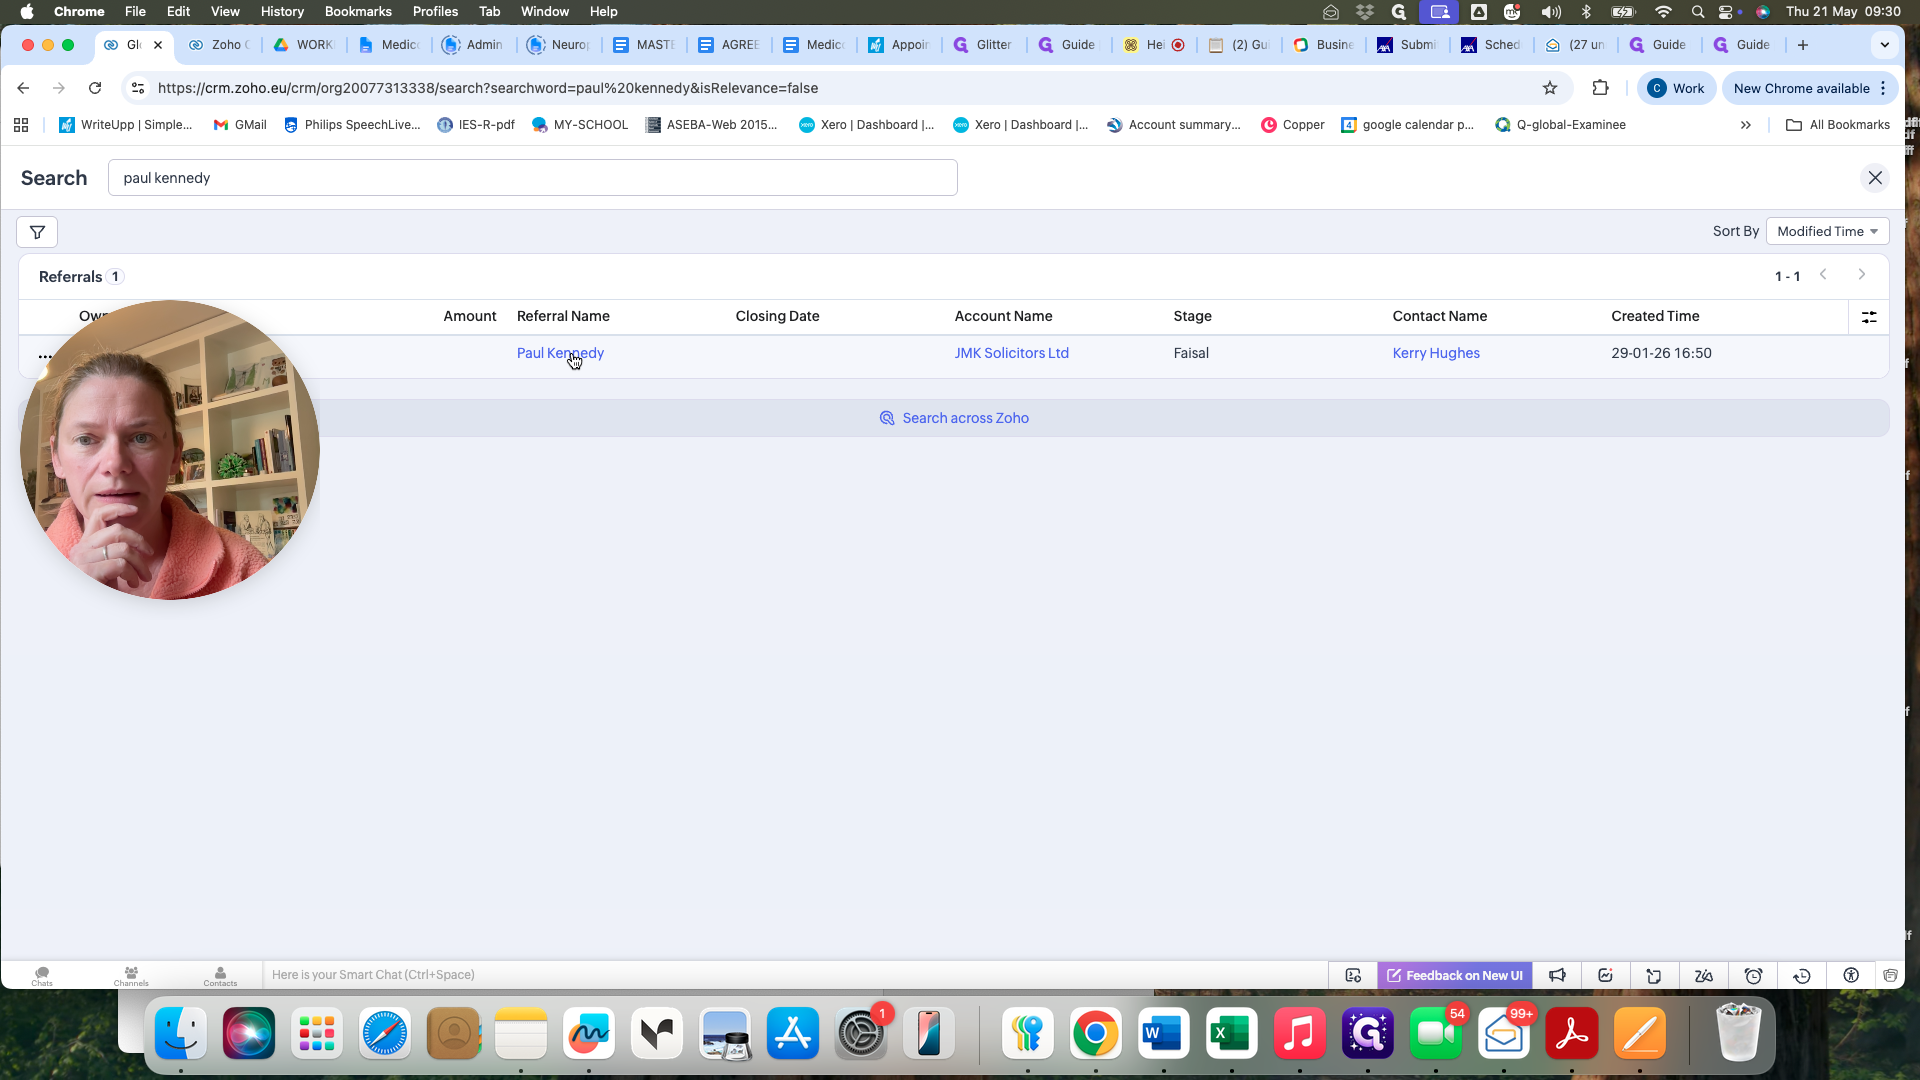Close the search panel with X
Screen dimensions: 1920x1080
[1875, 178]
